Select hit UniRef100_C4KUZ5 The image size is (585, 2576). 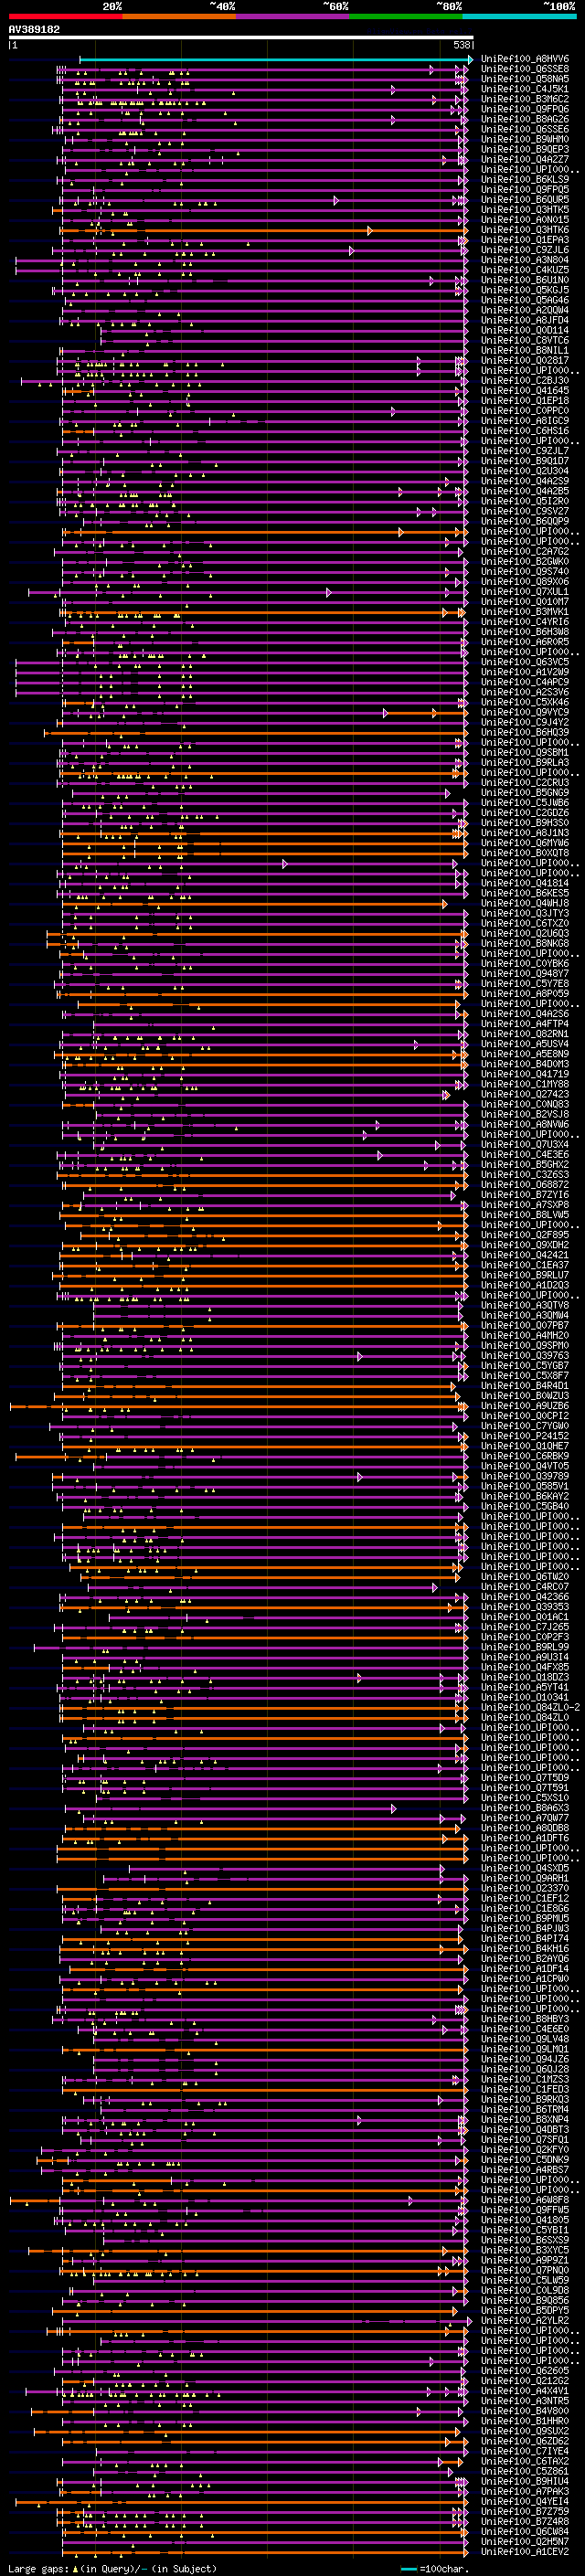tap(525, 270)
